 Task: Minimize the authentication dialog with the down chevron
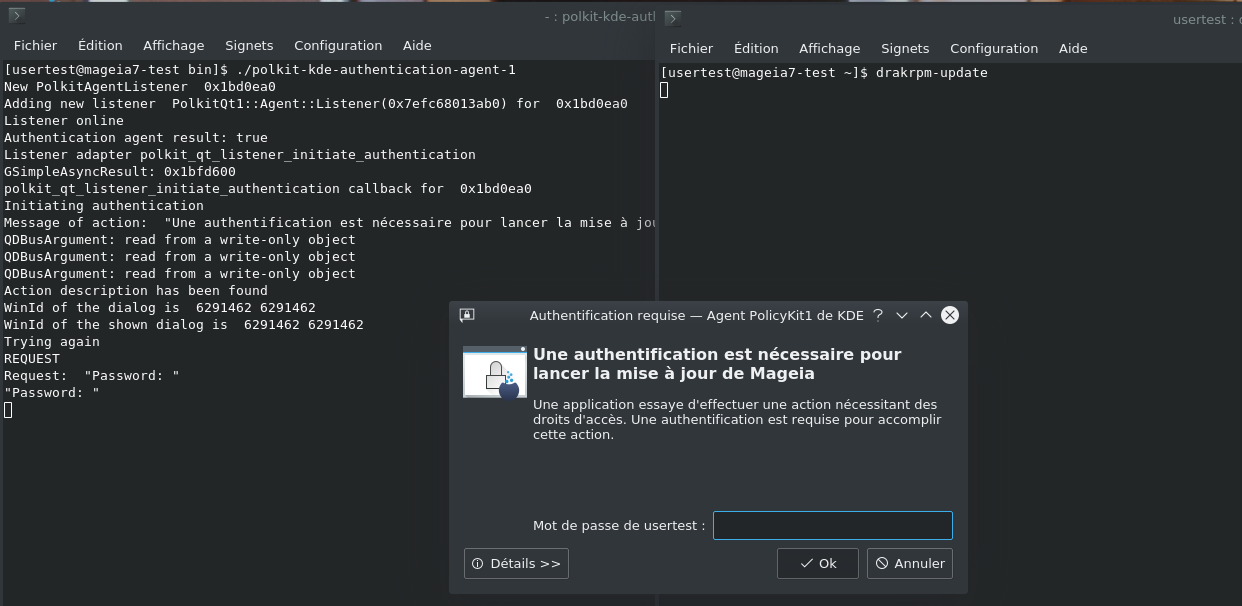[x=902, y=315]
